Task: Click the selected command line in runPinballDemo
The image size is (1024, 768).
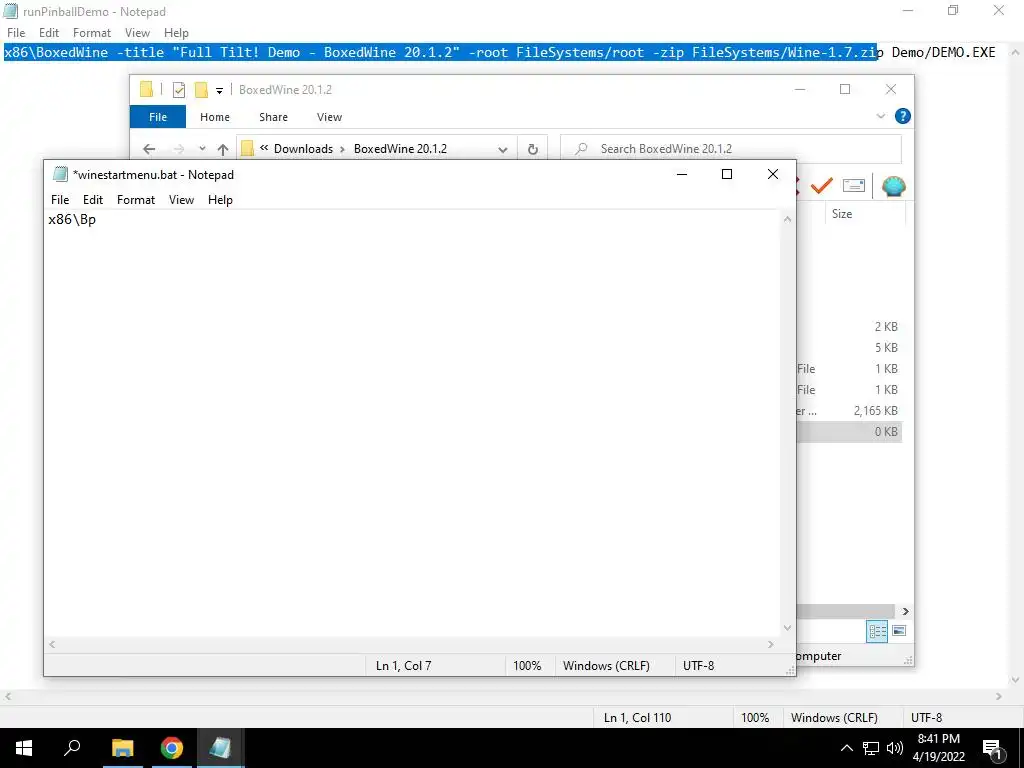Action: [x=440, y=52]
